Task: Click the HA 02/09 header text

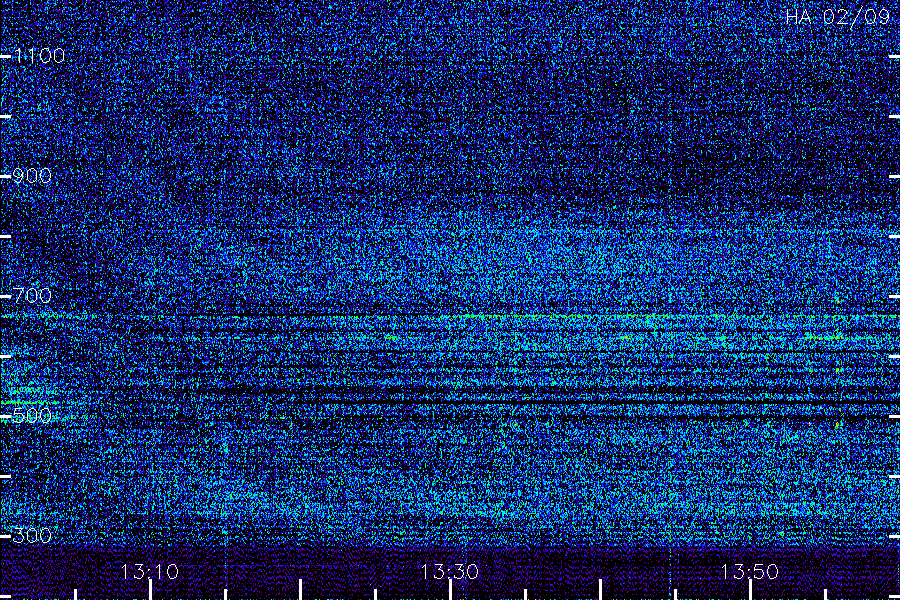Action: pos(837,17)
